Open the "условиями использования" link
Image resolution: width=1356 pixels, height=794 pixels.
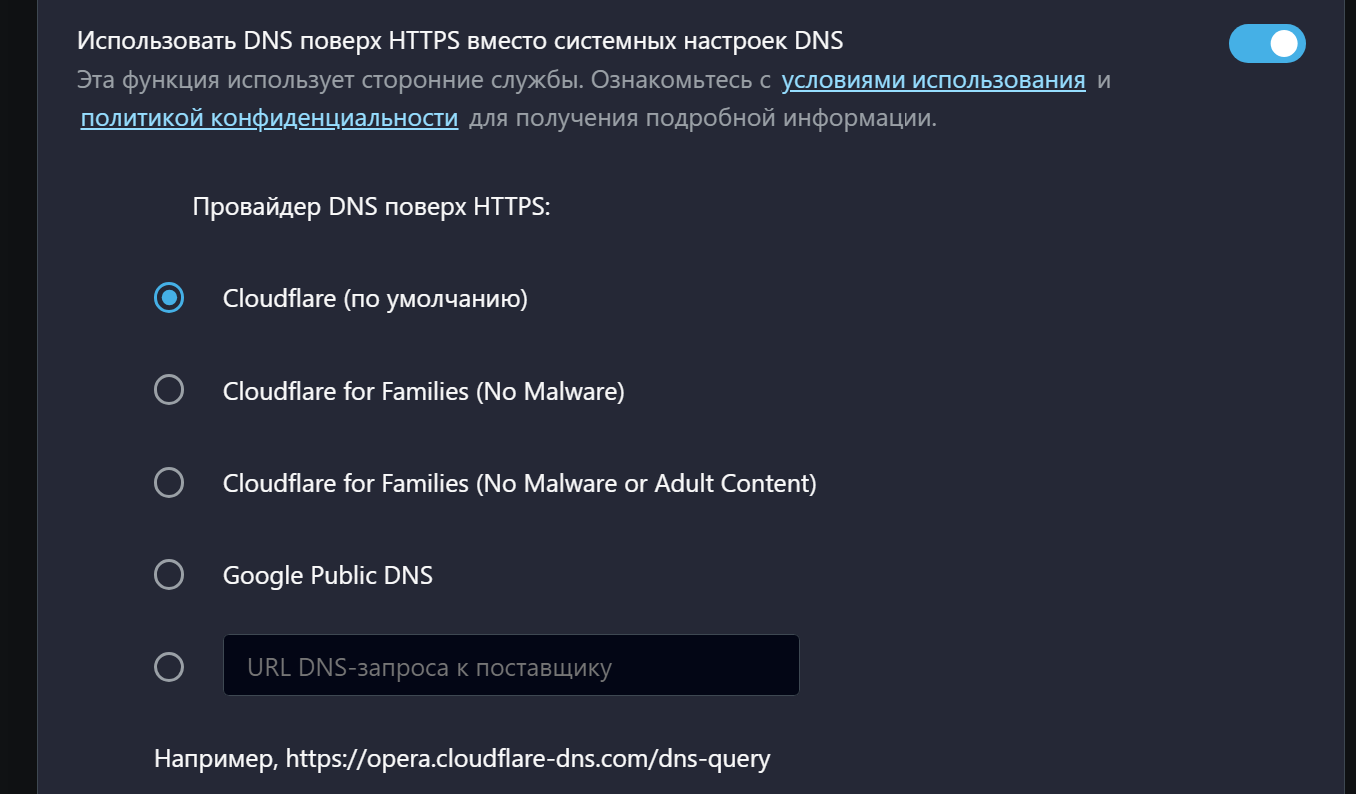[x=933, y=81]
